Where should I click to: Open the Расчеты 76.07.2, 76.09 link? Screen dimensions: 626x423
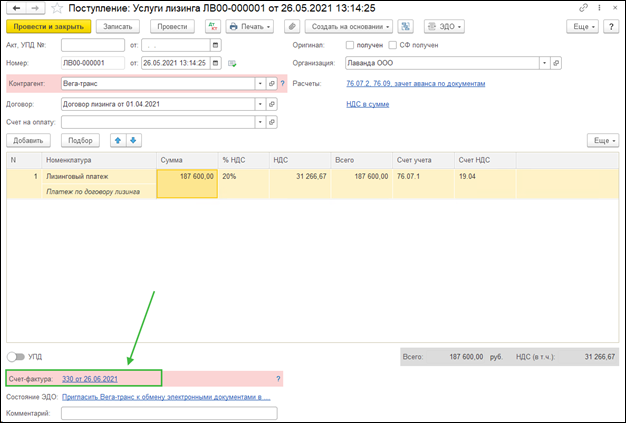(416, 83)
